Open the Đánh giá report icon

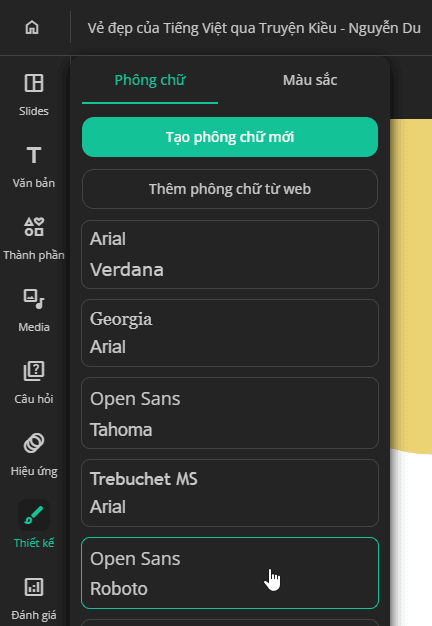(x=34, y=587)
